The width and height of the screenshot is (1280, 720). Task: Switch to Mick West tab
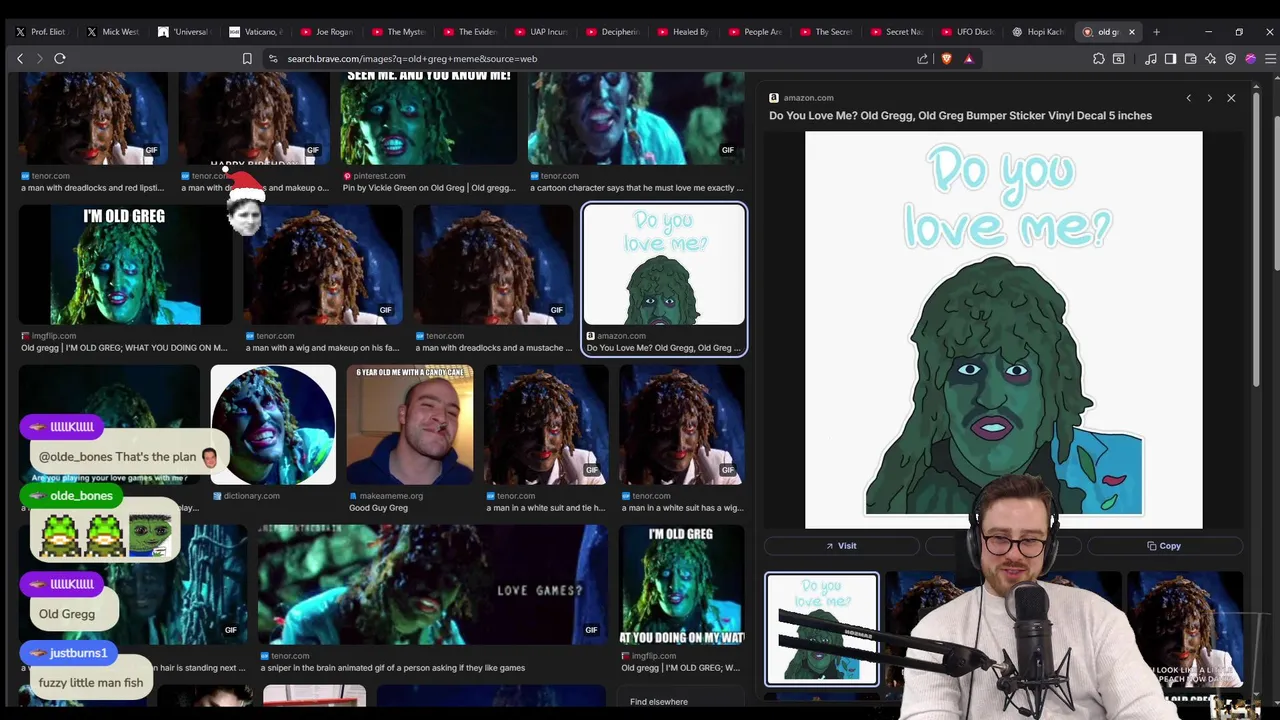tap(113, 32)
